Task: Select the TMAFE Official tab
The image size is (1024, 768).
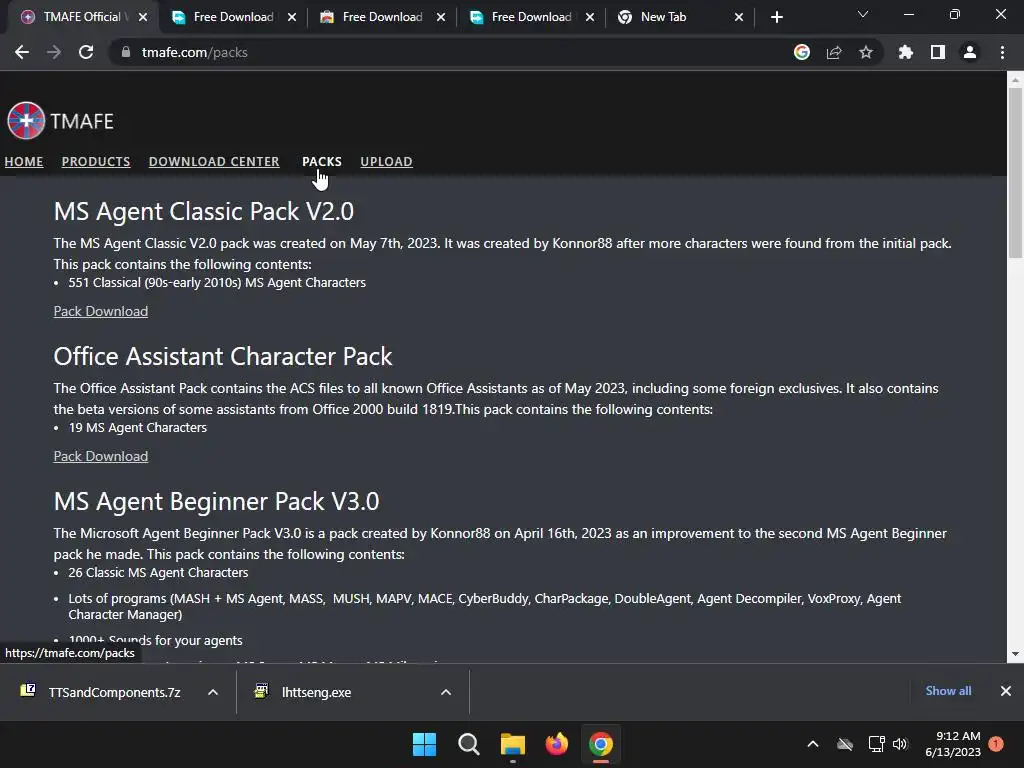Action: [81, 17]
